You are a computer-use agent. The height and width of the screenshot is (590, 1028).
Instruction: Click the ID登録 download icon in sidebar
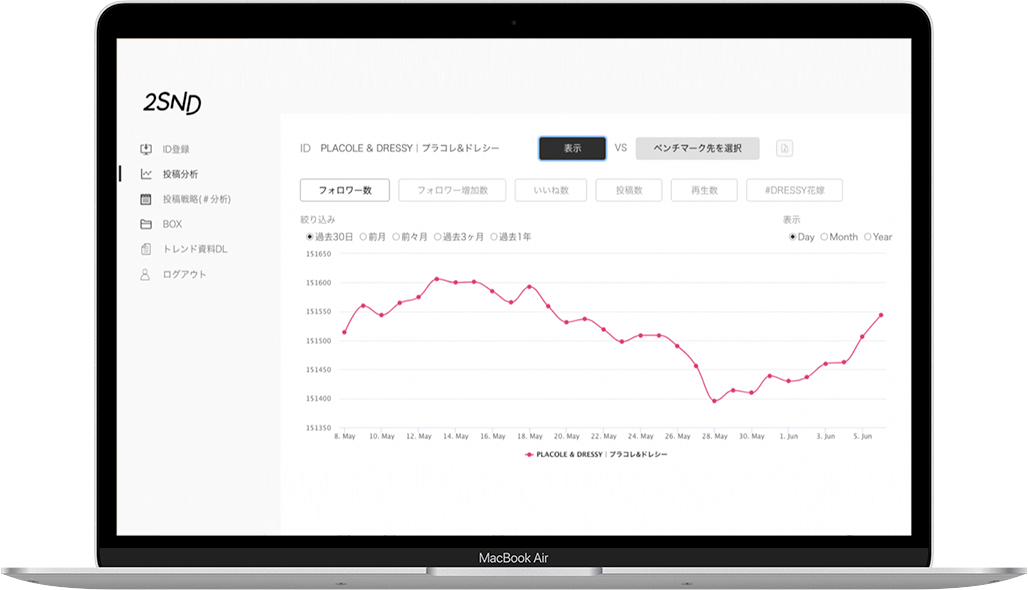(146, 149)
